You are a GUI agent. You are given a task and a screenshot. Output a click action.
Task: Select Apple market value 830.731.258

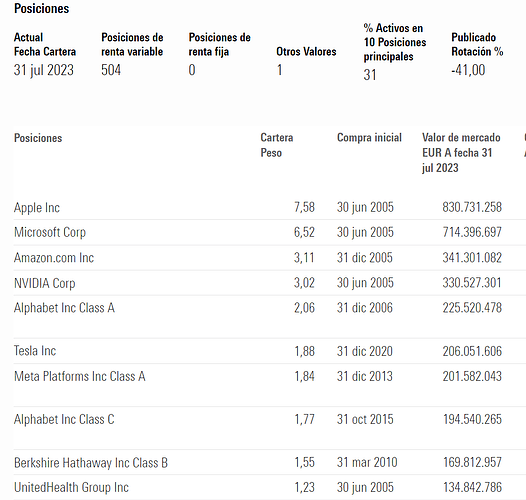472,207
